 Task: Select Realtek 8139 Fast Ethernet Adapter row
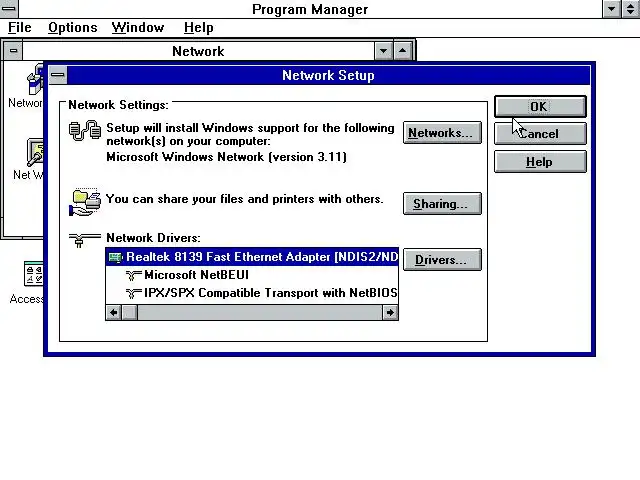pyautogui.click(x=252, y=257)
